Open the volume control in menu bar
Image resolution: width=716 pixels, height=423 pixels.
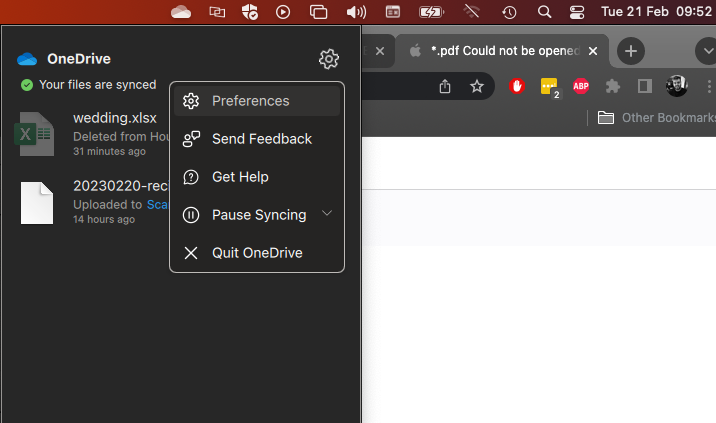pyautogui.click(x=356, y=12)
